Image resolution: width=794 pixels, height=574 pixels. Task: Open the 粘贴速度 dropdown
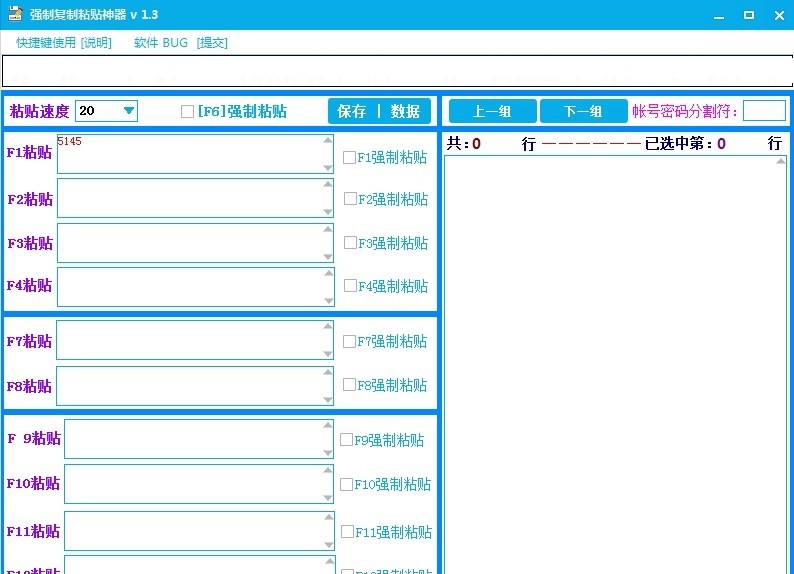point(128,111)
